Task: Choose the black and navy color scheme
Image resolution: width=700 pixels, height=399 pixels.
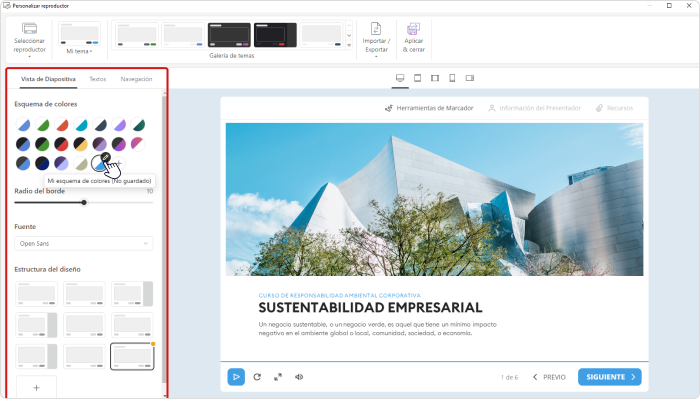Action: [x=42, y=163]
